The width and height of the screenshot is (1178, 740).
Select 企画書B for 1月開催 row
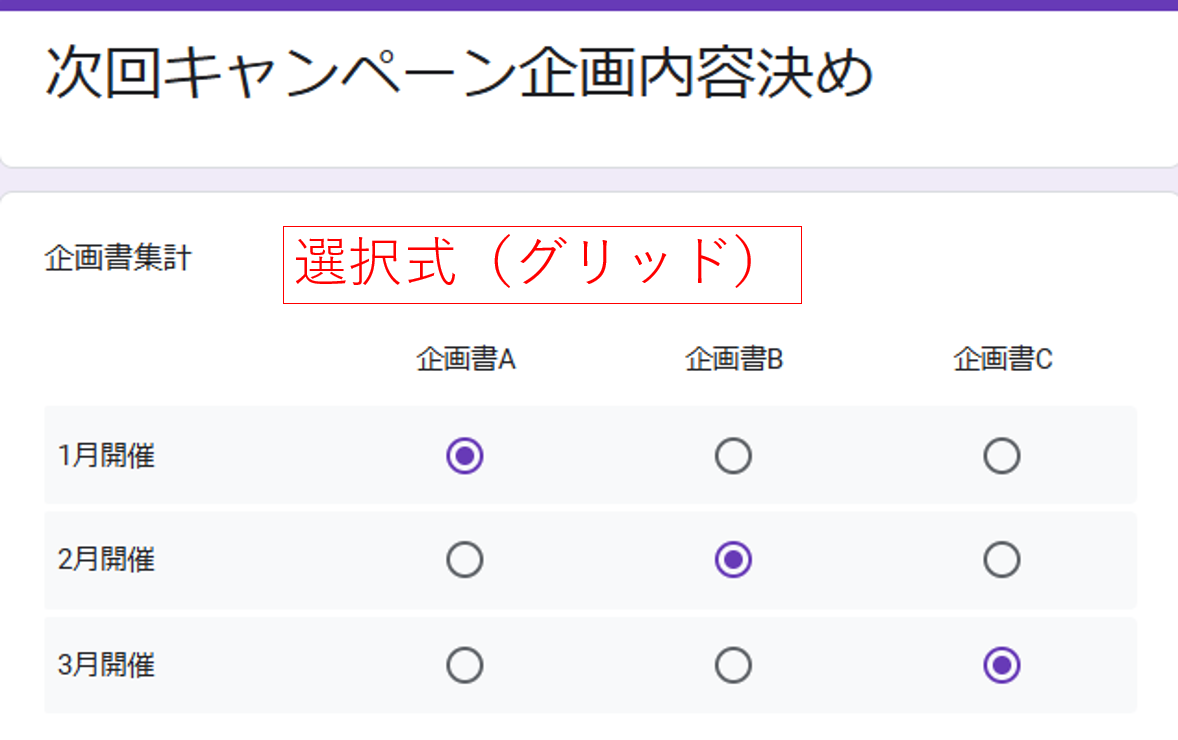pos(733,456)
